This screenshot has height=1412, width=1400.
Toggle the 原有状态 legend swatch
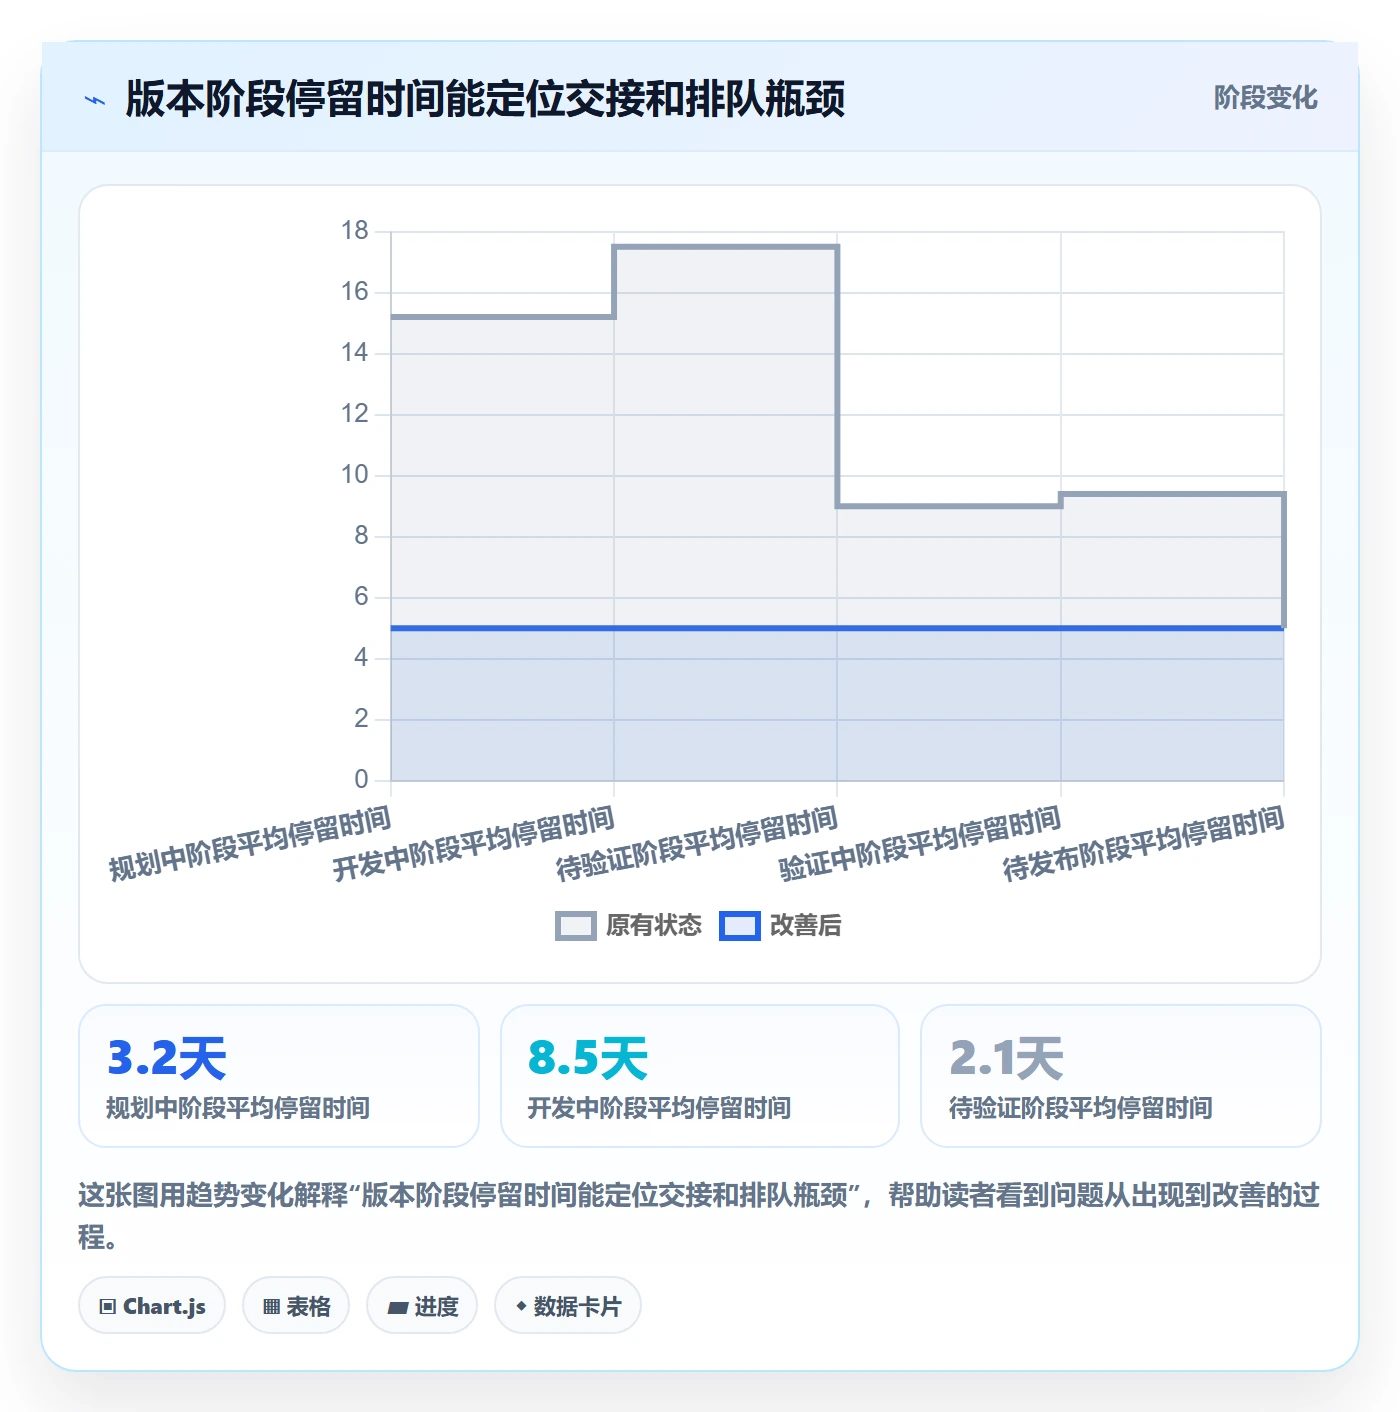pos(576,926)
